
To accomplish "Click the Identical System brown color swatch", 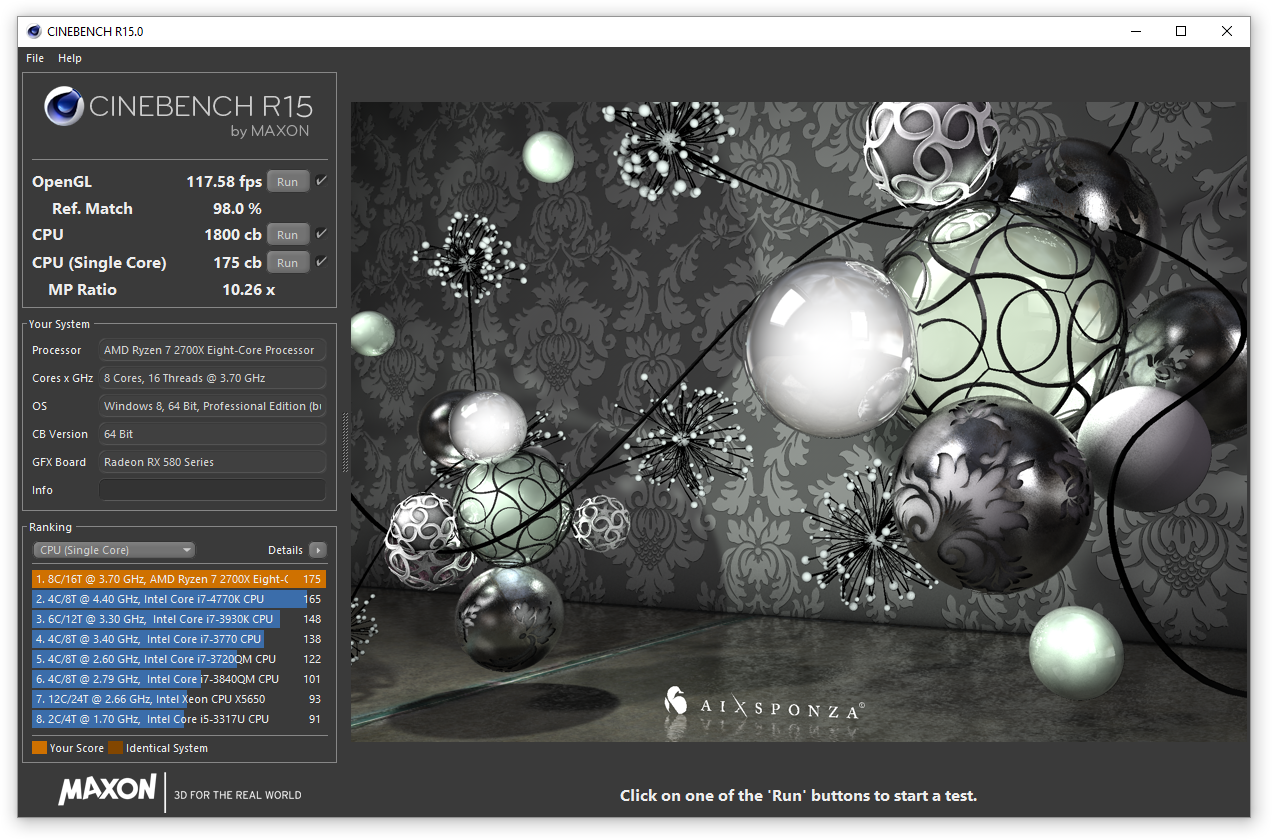I will click(115, 748).
